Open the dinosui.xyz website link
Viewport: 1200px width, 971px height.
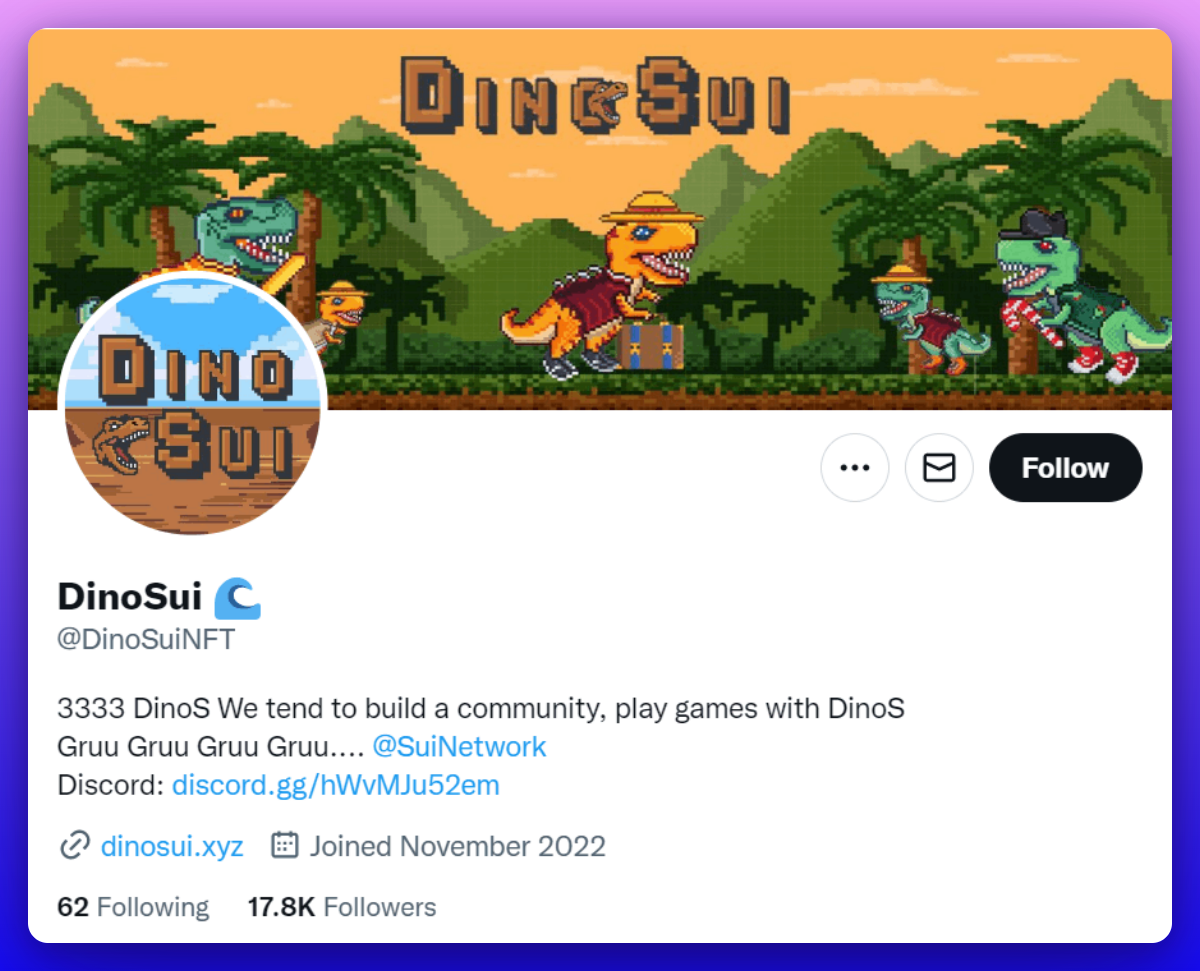(172, 846)
